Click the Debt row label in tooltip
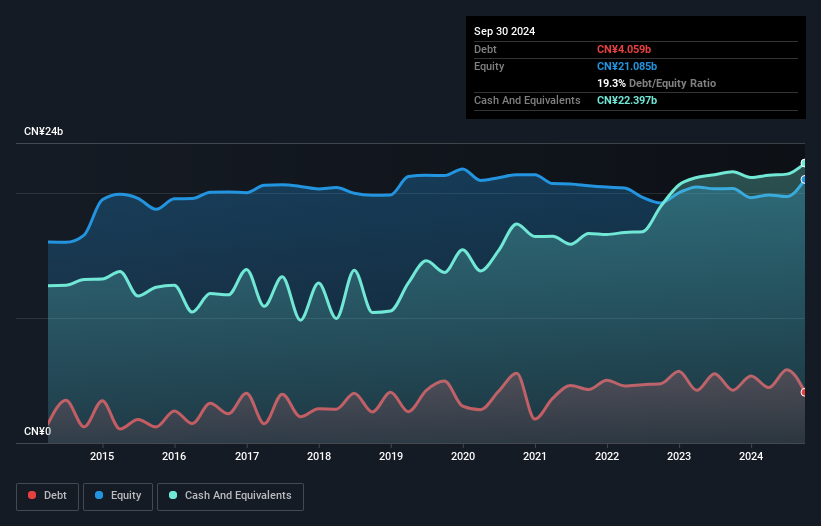The height and width of the screenshot is (526, 821). (x=485, y=49)
